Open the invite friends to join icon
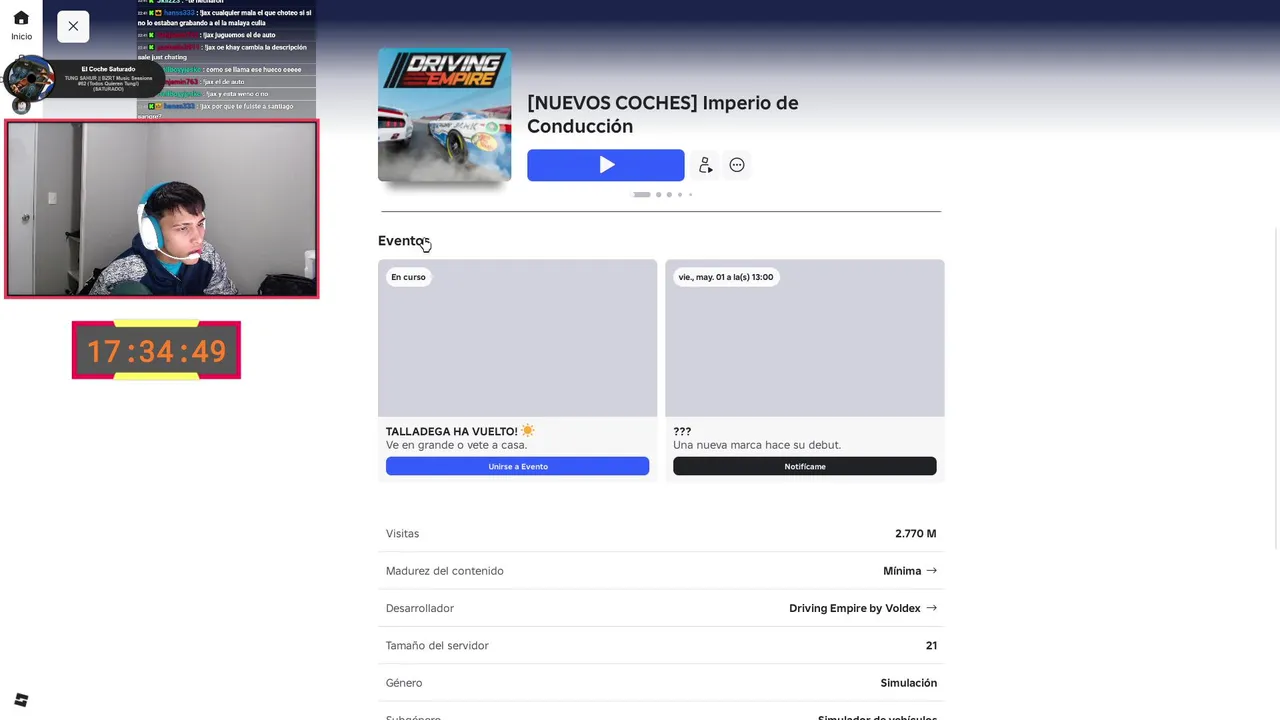The height and width of the screenshot is (720, 1280). point(705,165)
